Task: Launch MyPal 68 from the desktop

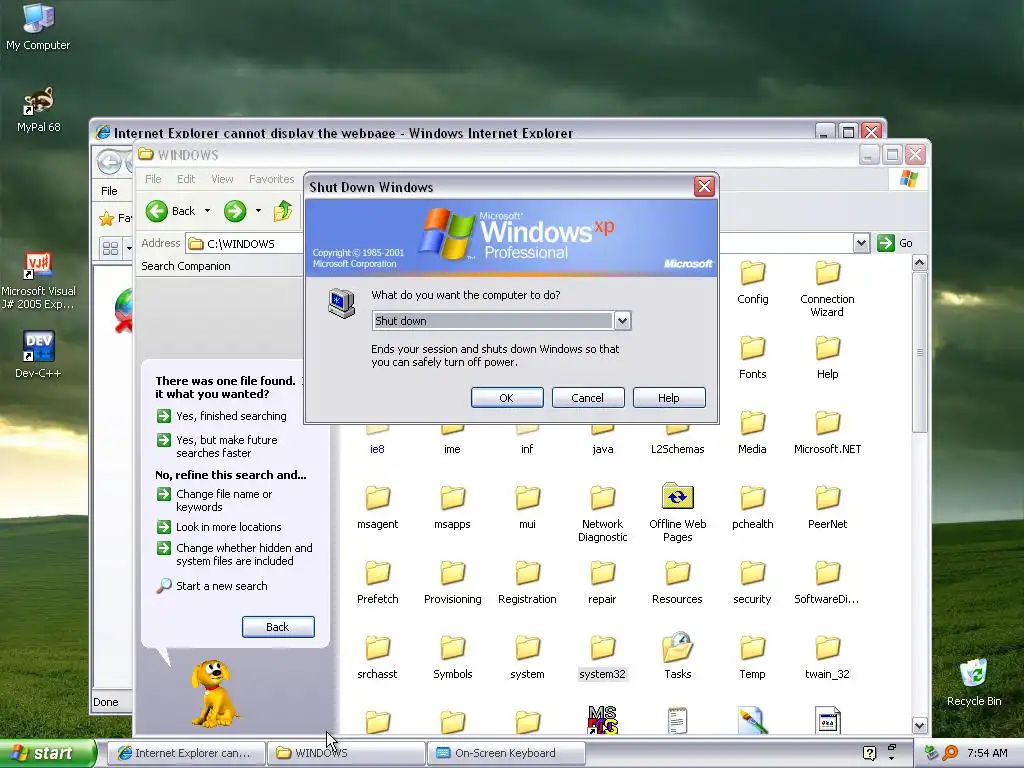Action: tap(38, 109)
